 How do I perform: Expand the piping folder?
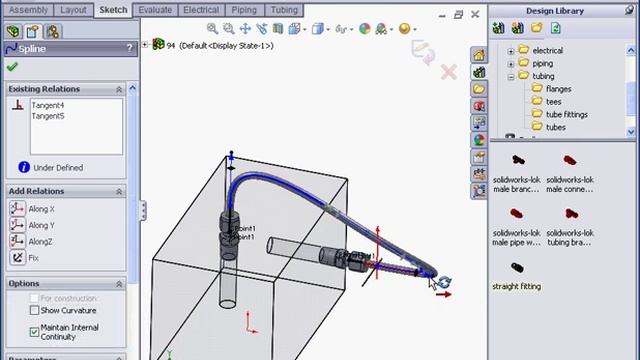(511, 64)
